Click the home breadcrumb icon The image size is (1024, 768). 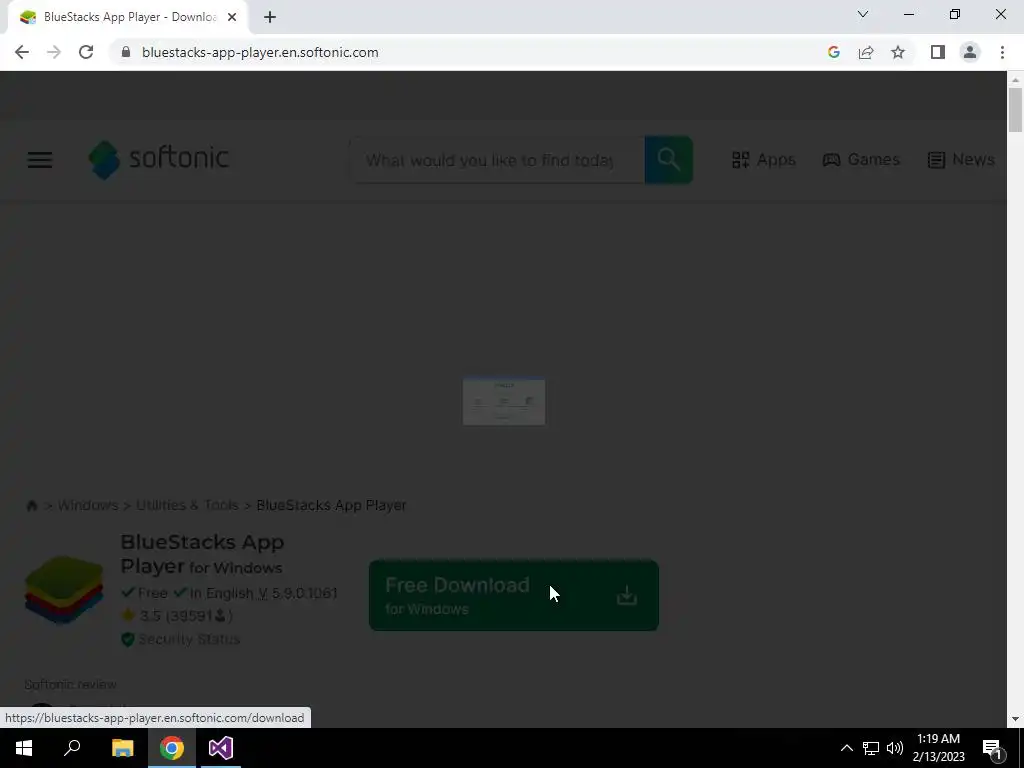(31, 505)
